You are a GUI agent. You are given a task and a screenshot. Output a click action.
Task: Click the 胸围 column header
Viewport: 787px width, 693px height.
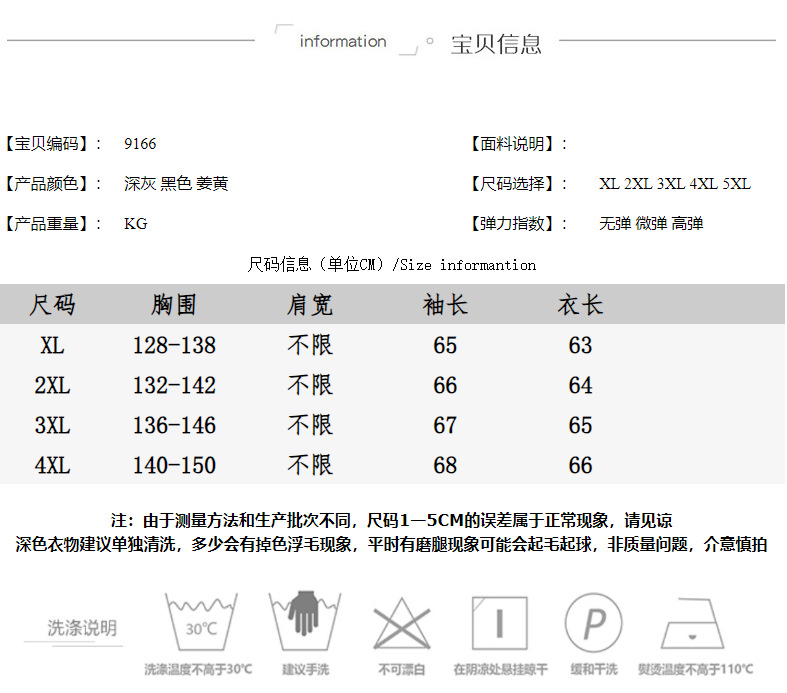click(x=174, y=305)
